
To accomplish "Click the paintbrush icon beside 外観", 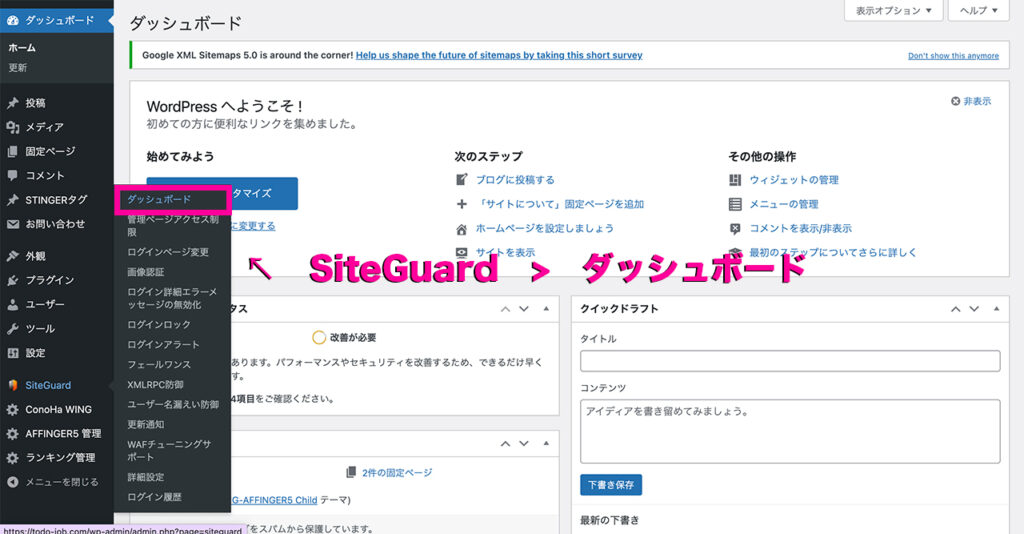I will coord(12,256).
